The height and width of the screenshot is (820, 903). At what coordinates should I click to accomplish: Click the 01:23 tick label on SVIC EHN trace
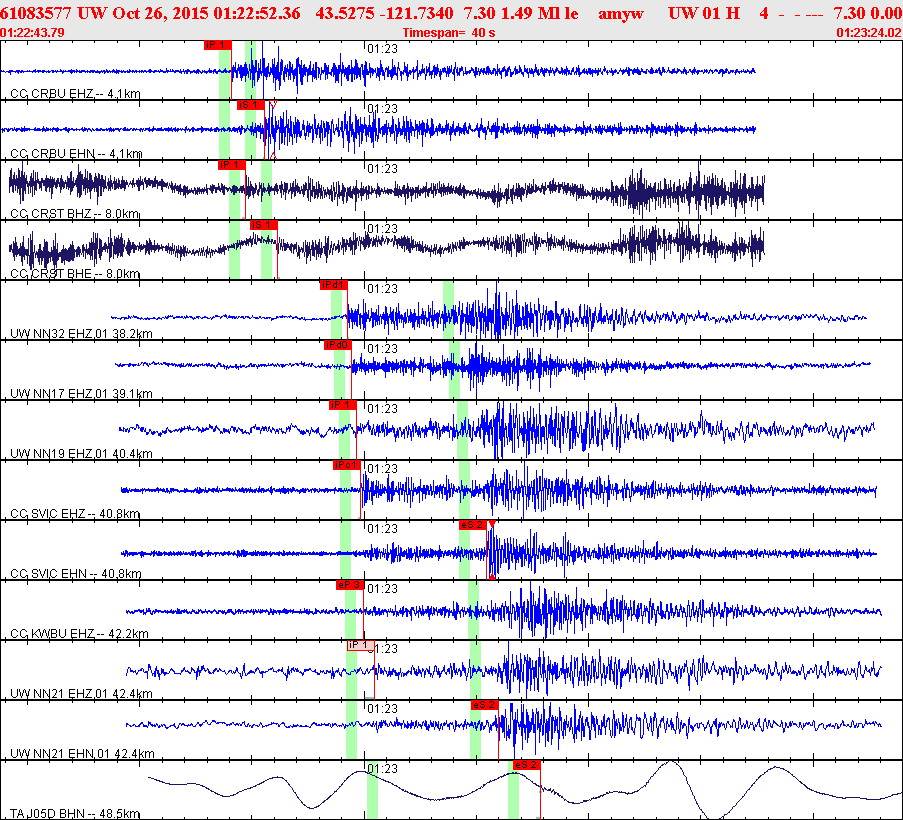pyautogui.click(x=382, y=529)
